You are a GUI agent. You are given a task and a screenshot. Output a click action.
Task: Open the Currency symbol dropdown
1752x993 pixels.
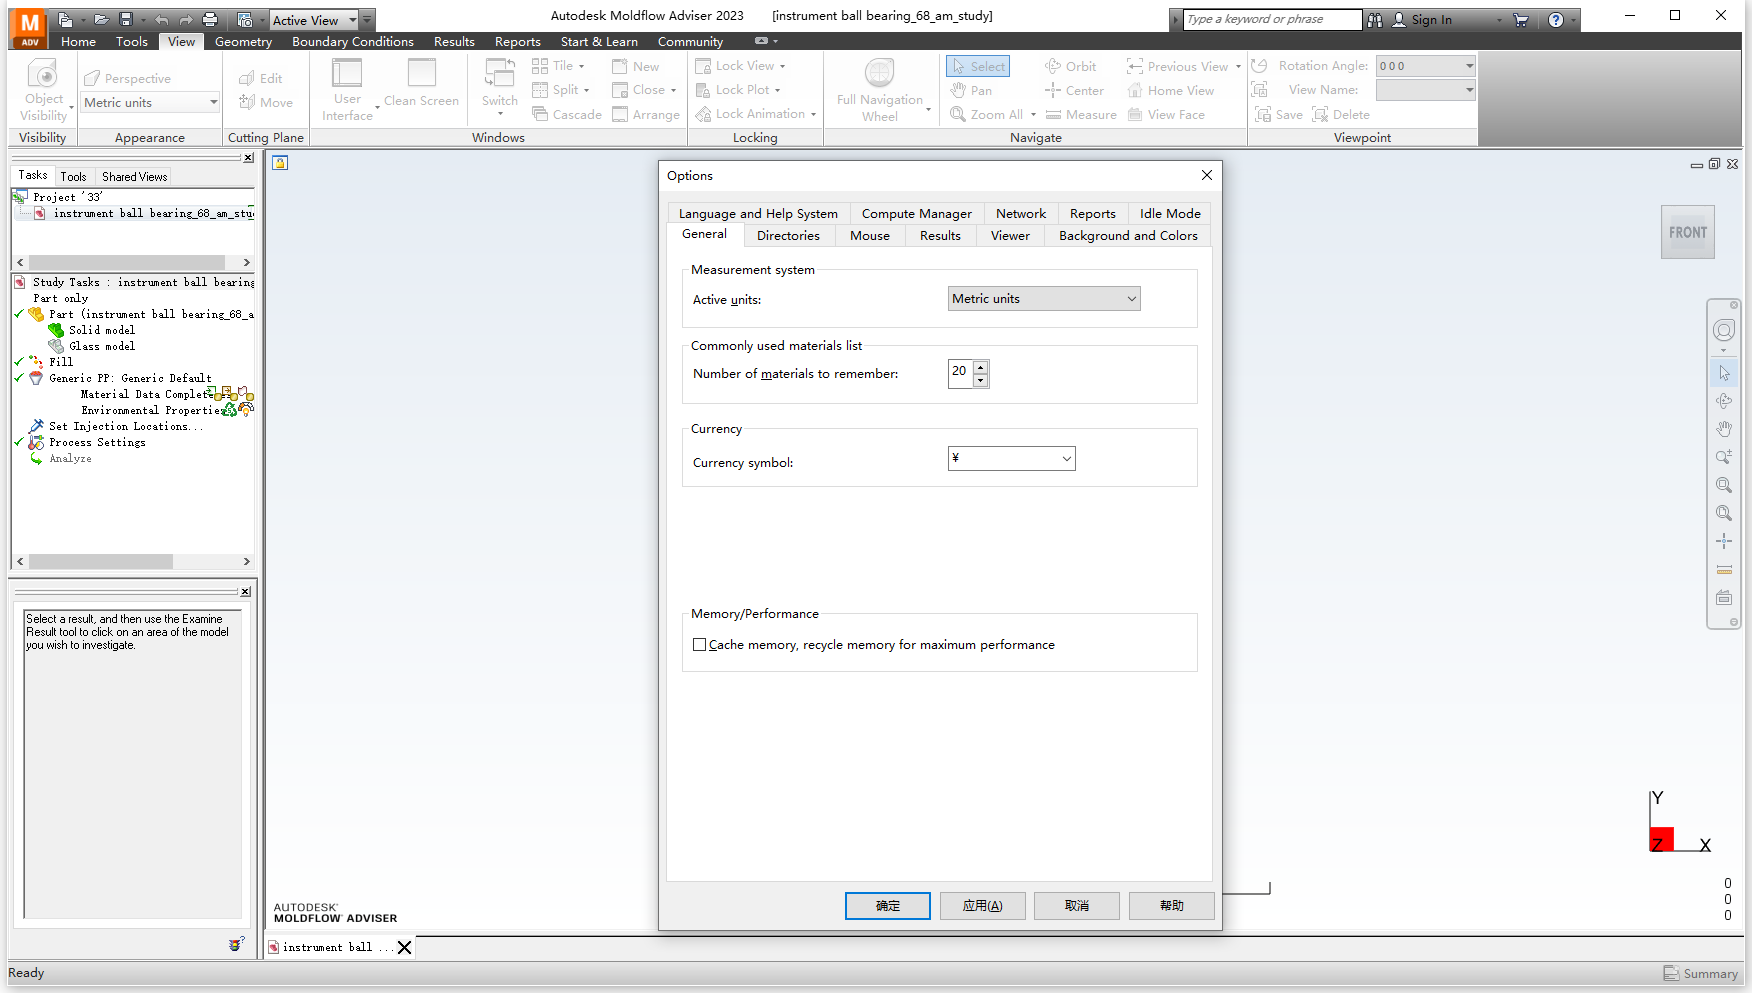(1011, 459)
